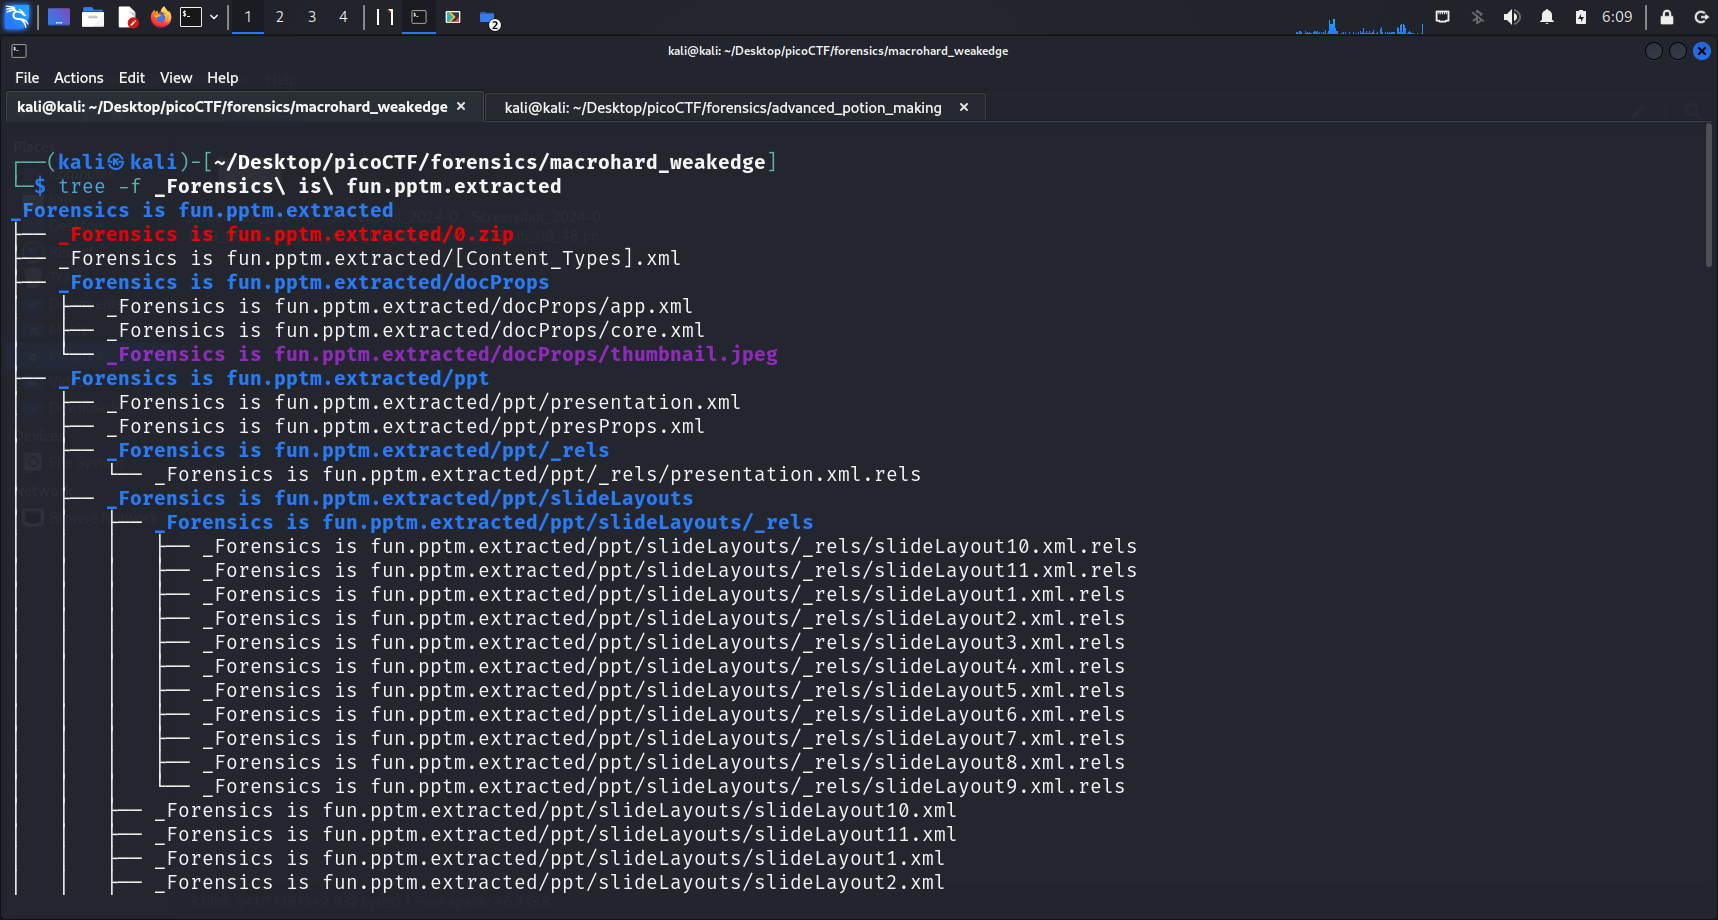
Task: Open the text editor launcher icon
Action: tap(127, 17)
